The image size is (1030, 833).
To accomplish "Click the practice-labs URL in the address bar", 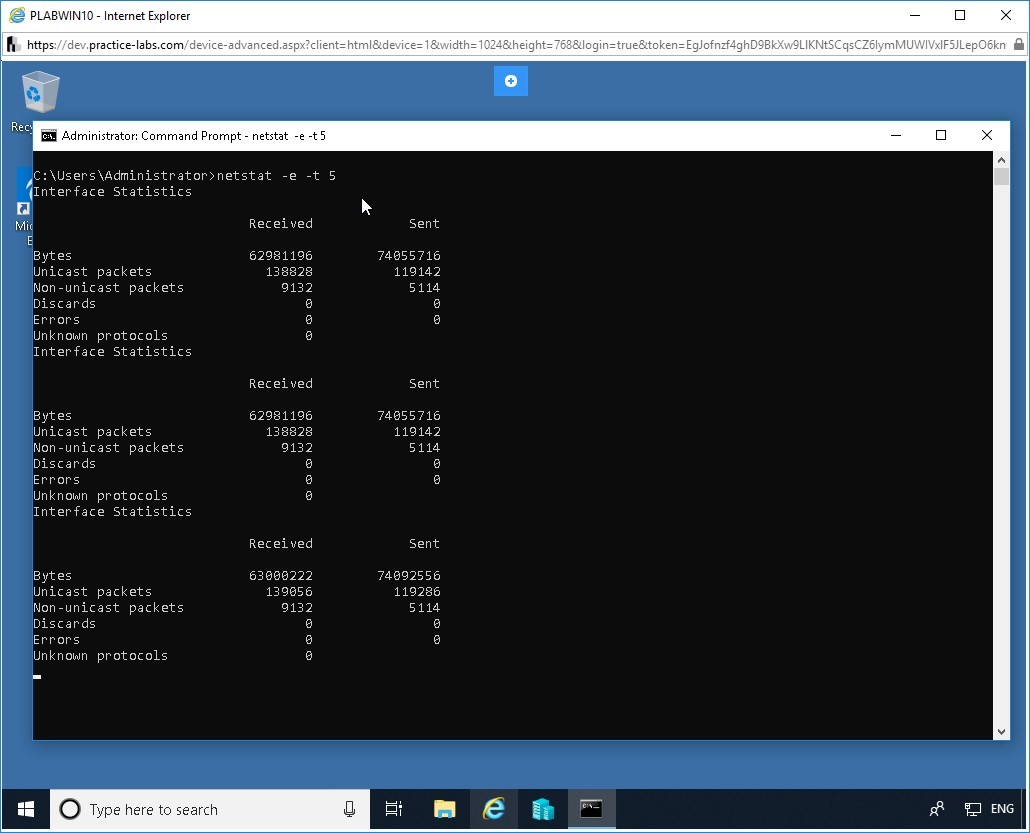I will [516, 45].
